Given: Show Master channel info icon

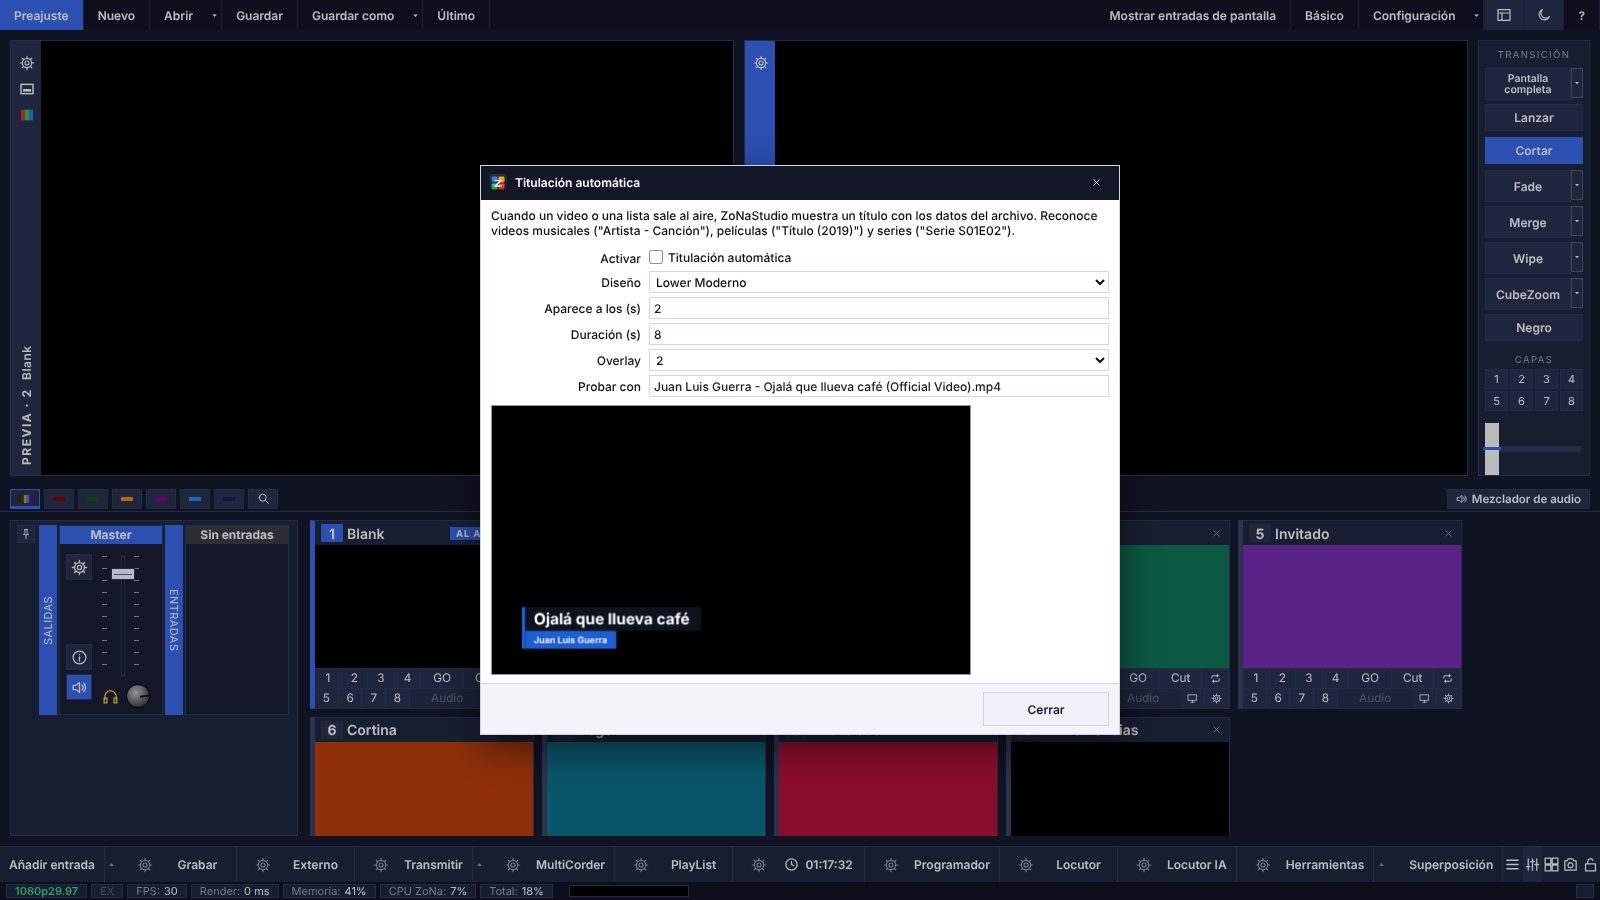Looking at the screenshot, I should pos(79,657).
